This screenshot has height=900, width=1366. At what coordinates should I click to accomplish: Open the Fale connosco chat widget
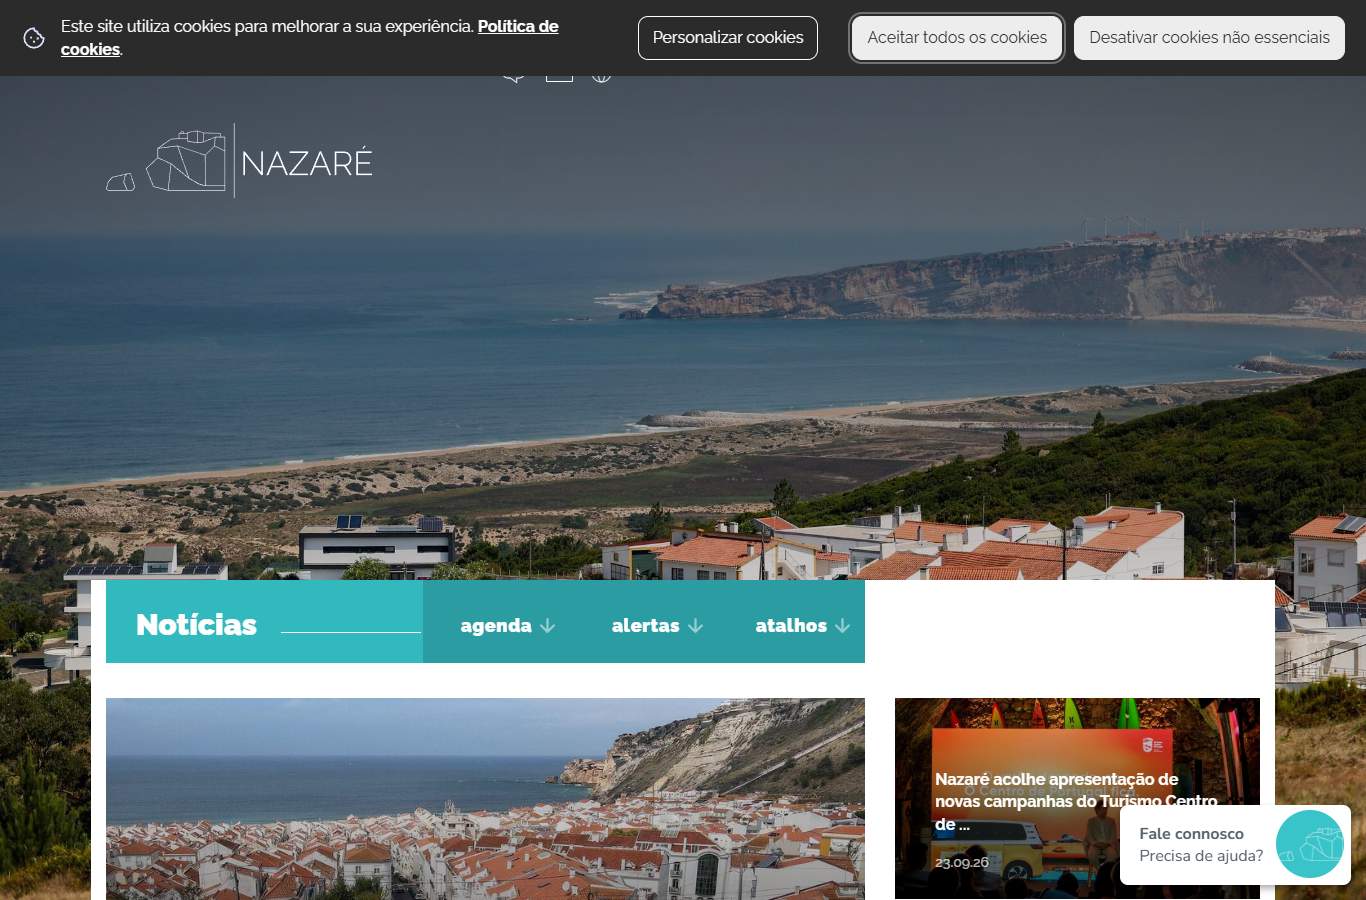coord(1237,845)
